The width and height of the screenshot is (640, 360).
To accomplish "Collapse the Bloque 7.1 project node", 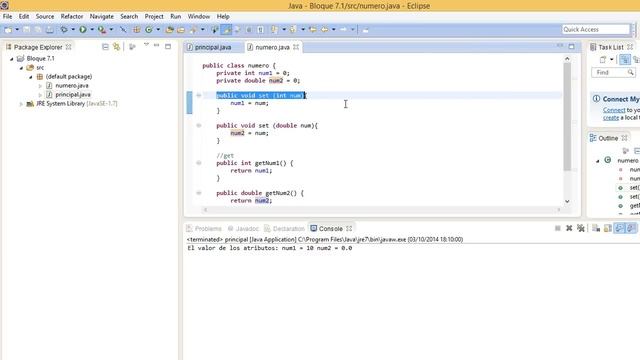I will [x=11, y=59].
